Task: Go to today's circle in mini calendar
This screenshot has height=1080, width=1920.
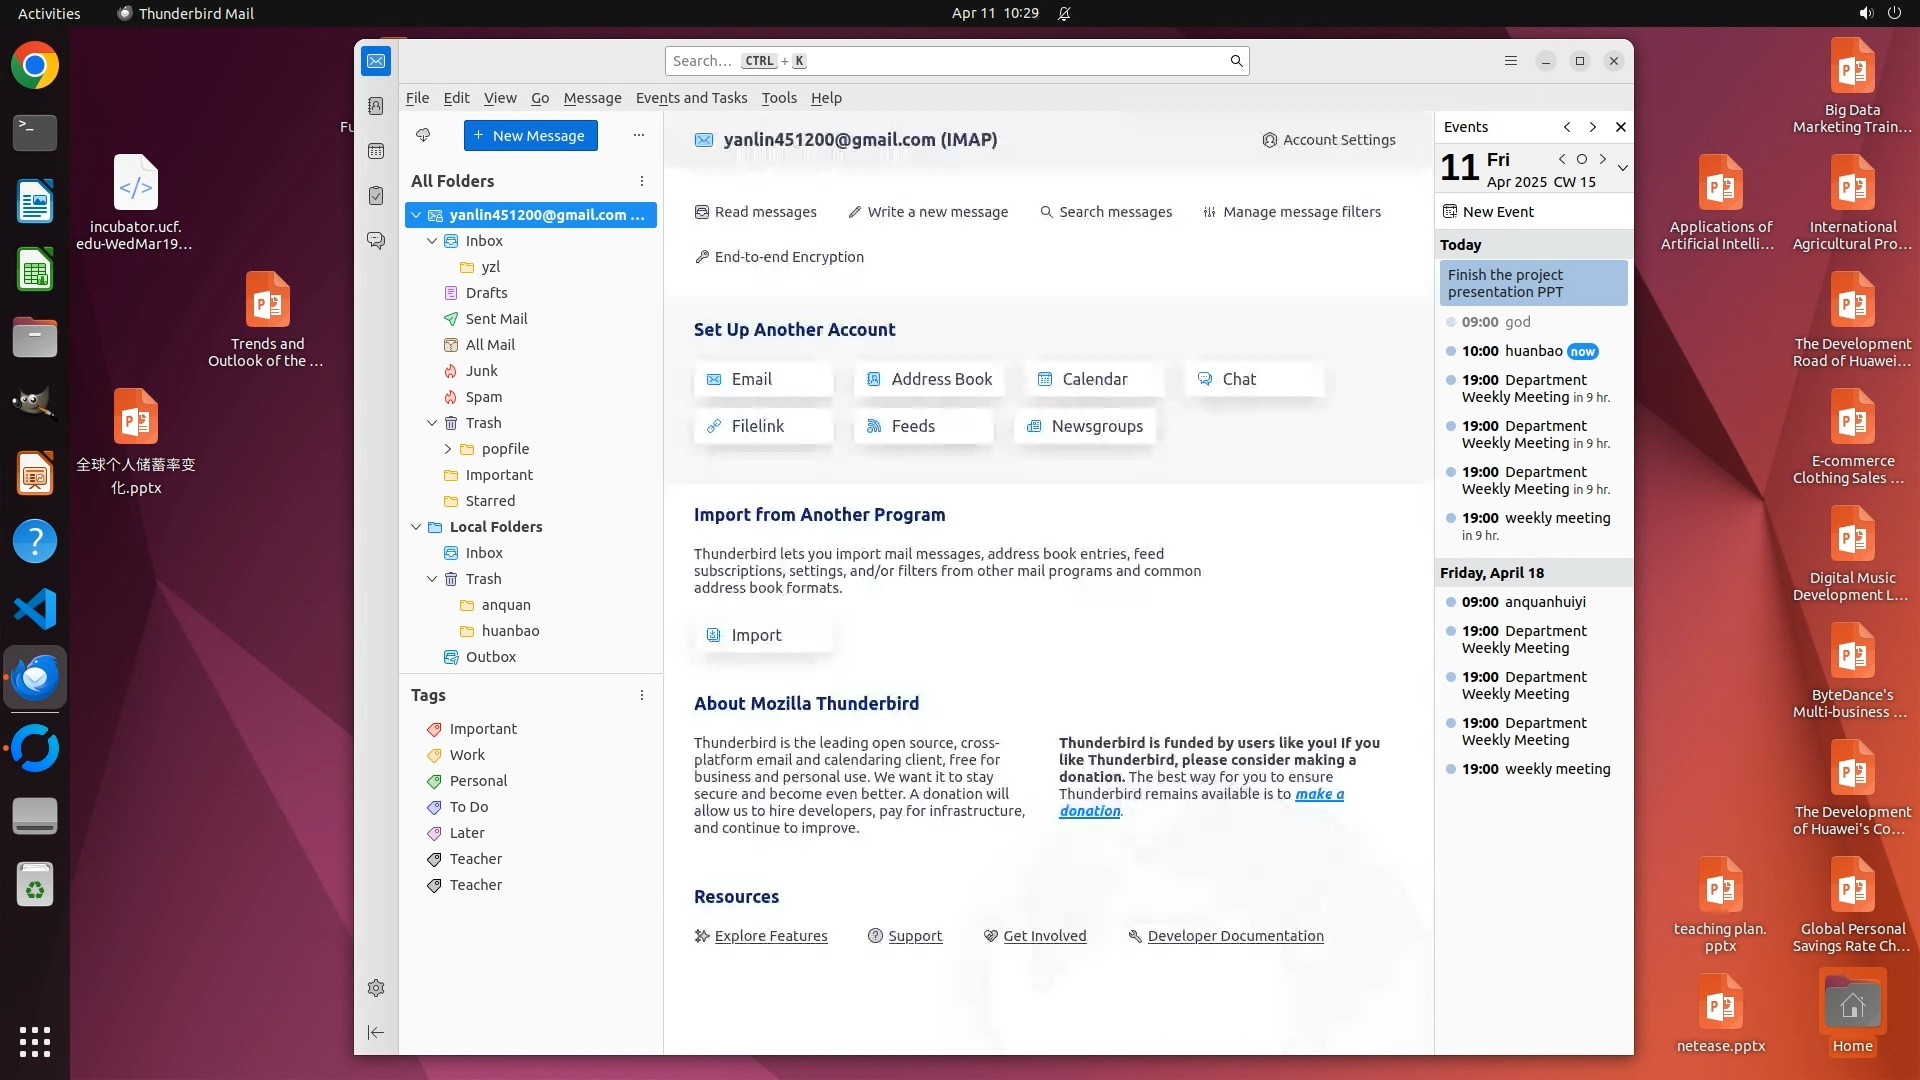Action: click(1582, 159)
